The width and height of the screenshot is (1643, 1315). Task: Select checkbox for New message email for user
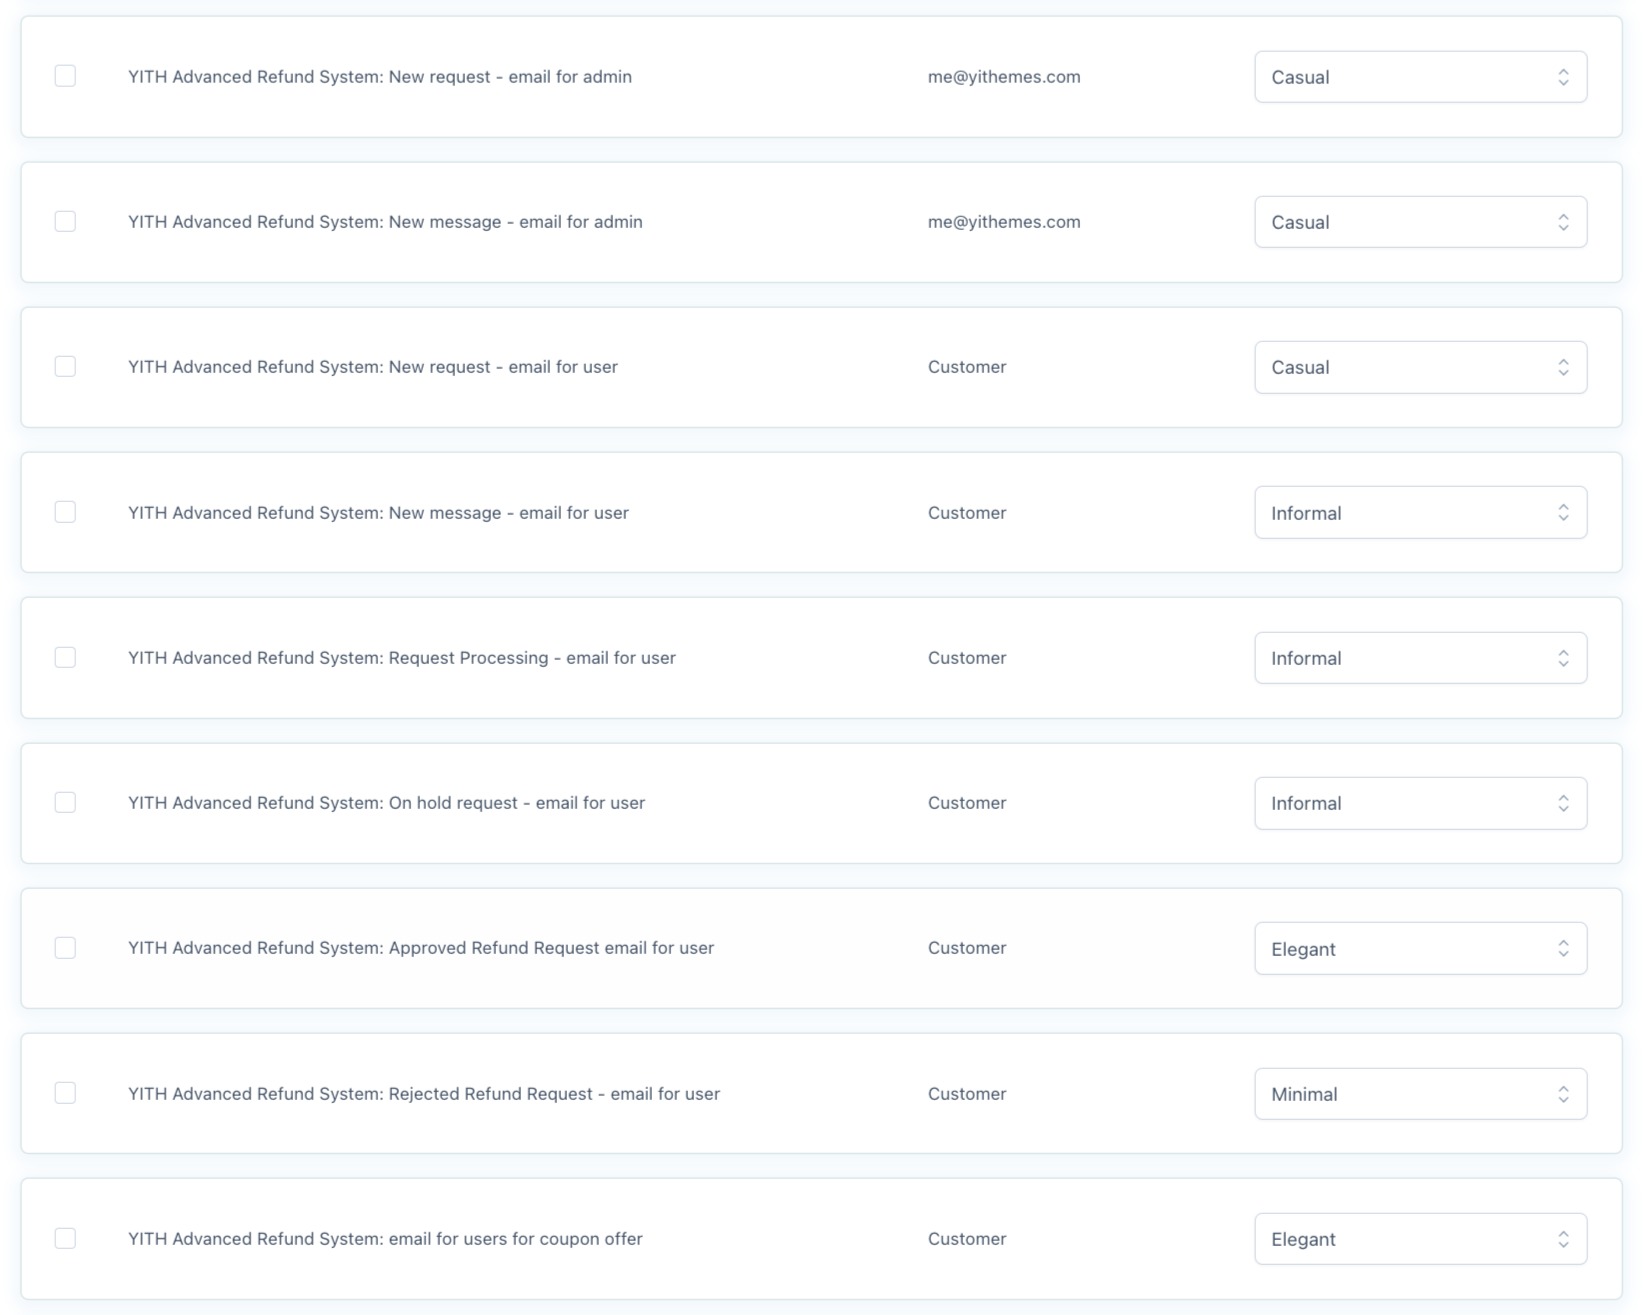click(x=65, y=512)
